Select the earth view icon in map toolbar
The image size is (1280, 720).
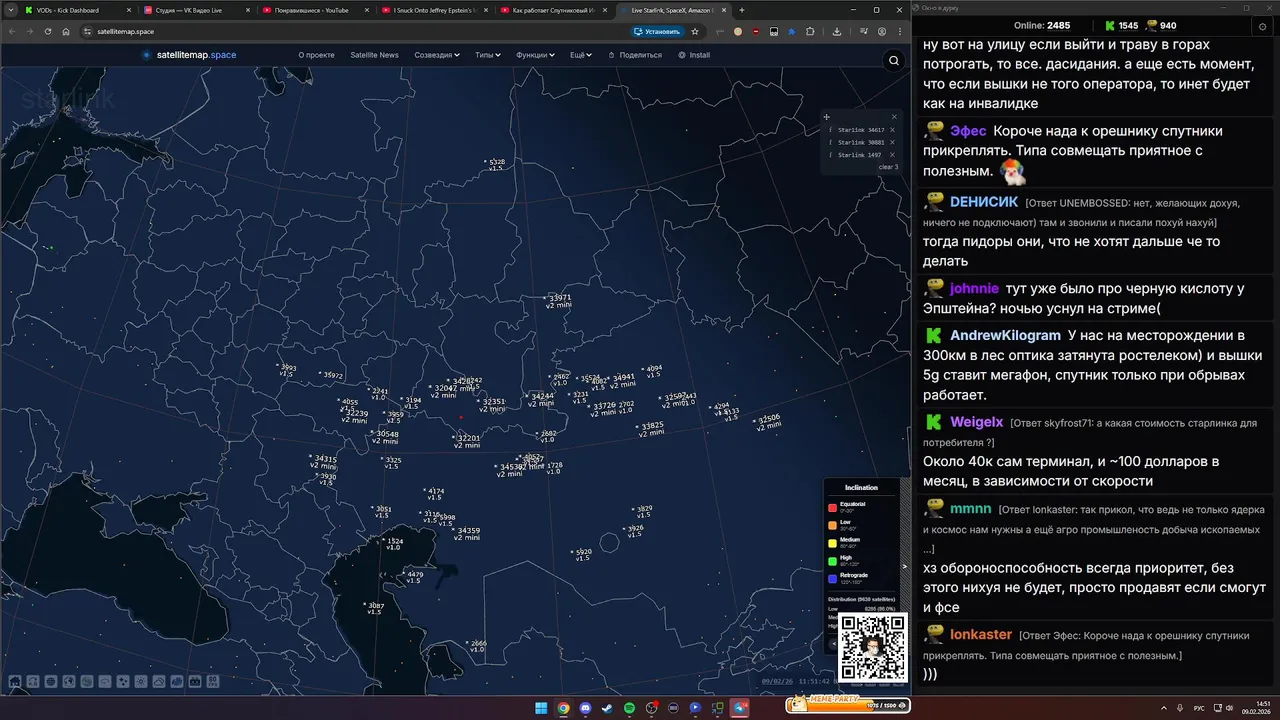click(x=69, y=681)
